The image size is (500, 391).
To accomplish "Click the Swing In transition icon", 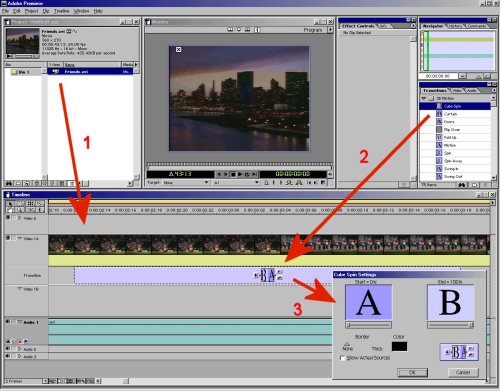I will (439, 169).
